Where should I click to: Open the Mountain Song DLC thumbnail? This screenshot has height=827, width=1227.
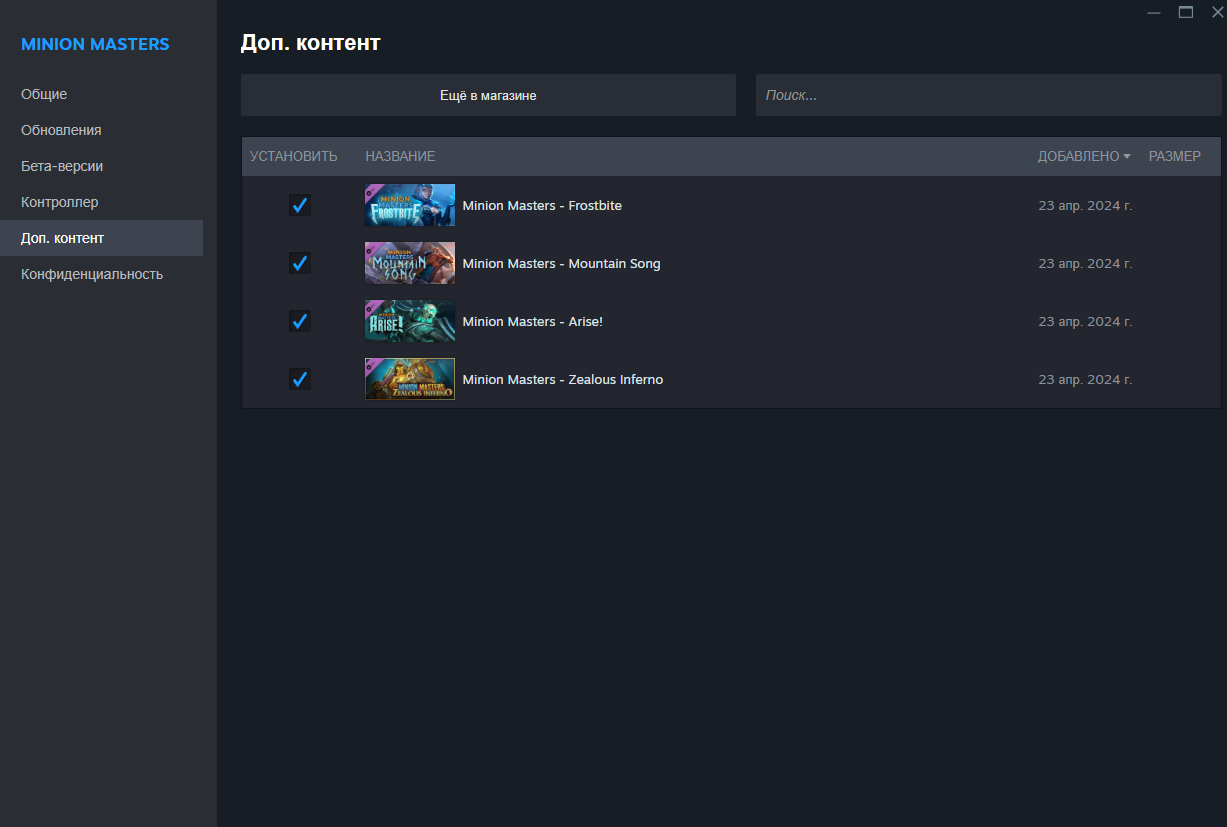410,263
